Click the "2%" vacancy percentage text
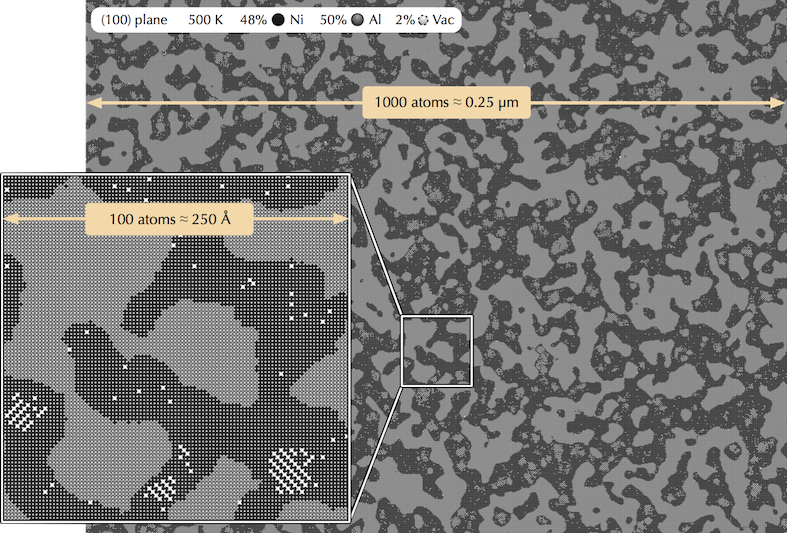The width and height of the screenshot is (787, 533). pos(406,19)
